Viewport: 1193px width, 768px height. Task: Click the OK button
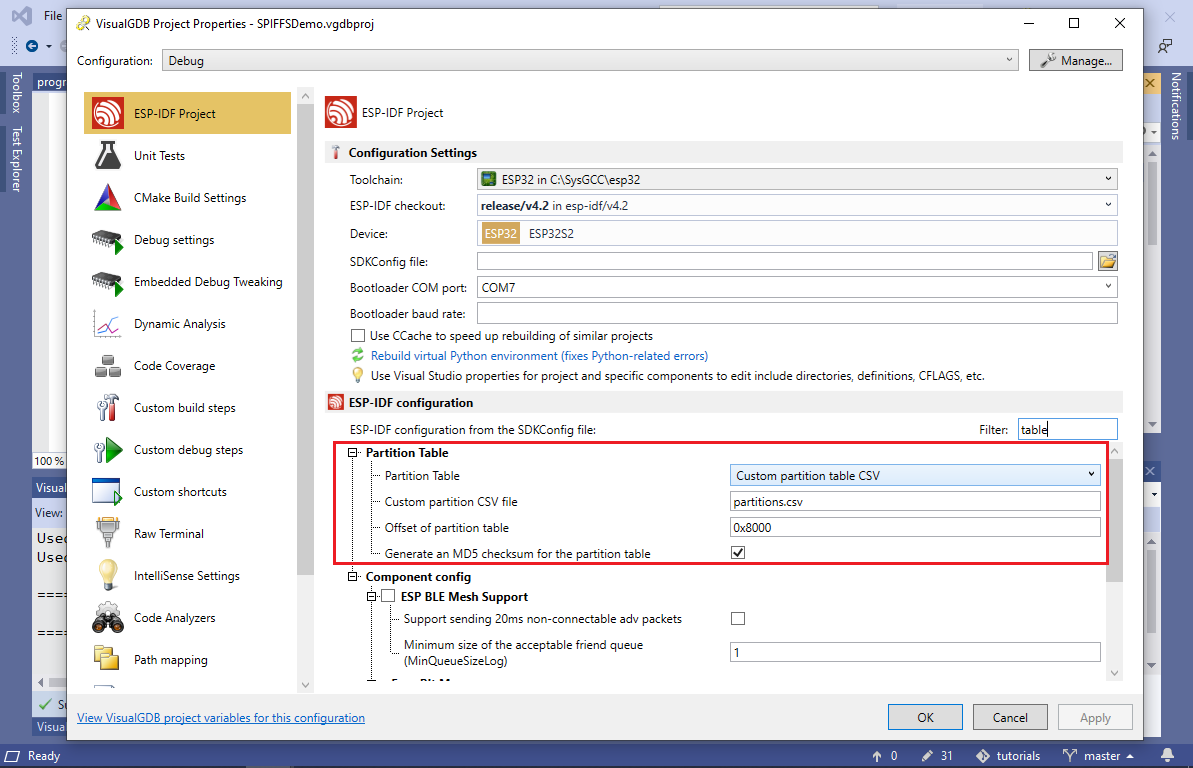click(x=925, y=717)
